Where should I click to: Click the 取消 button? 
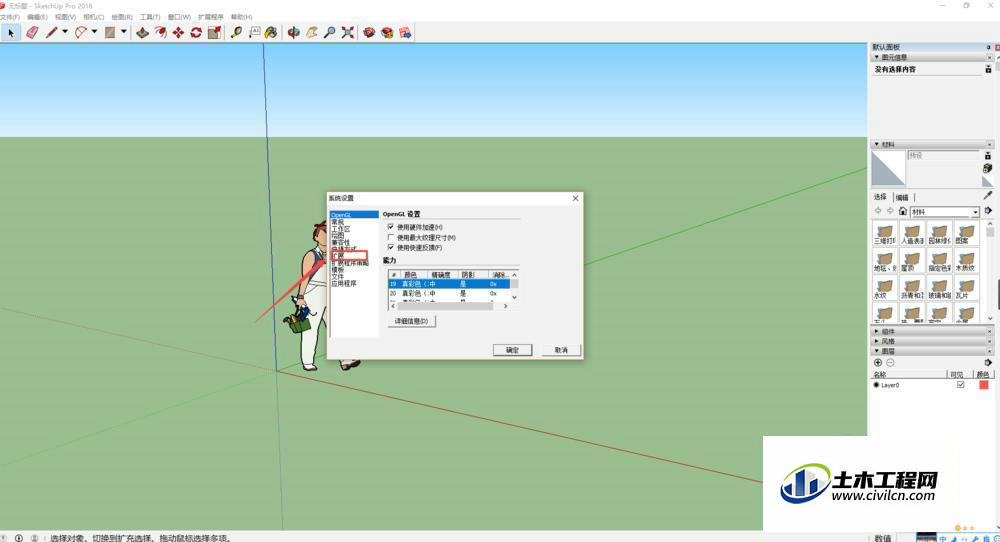(561, 350)
